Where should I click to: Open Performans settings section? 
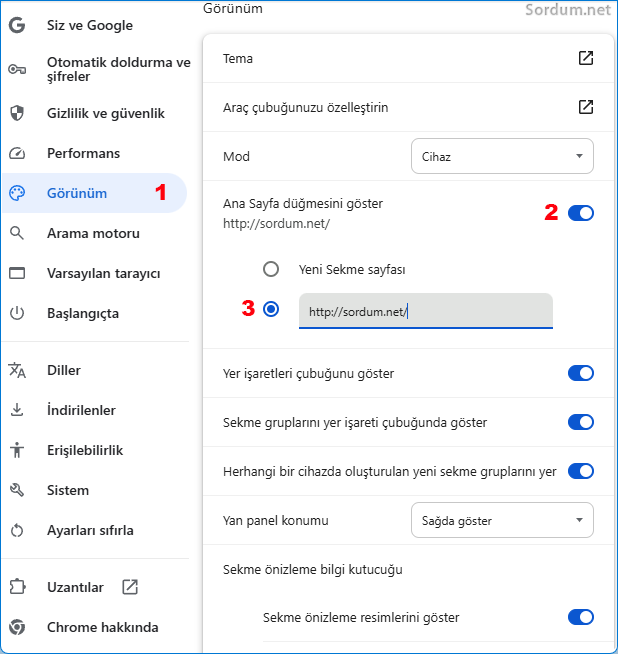point(95,153)
